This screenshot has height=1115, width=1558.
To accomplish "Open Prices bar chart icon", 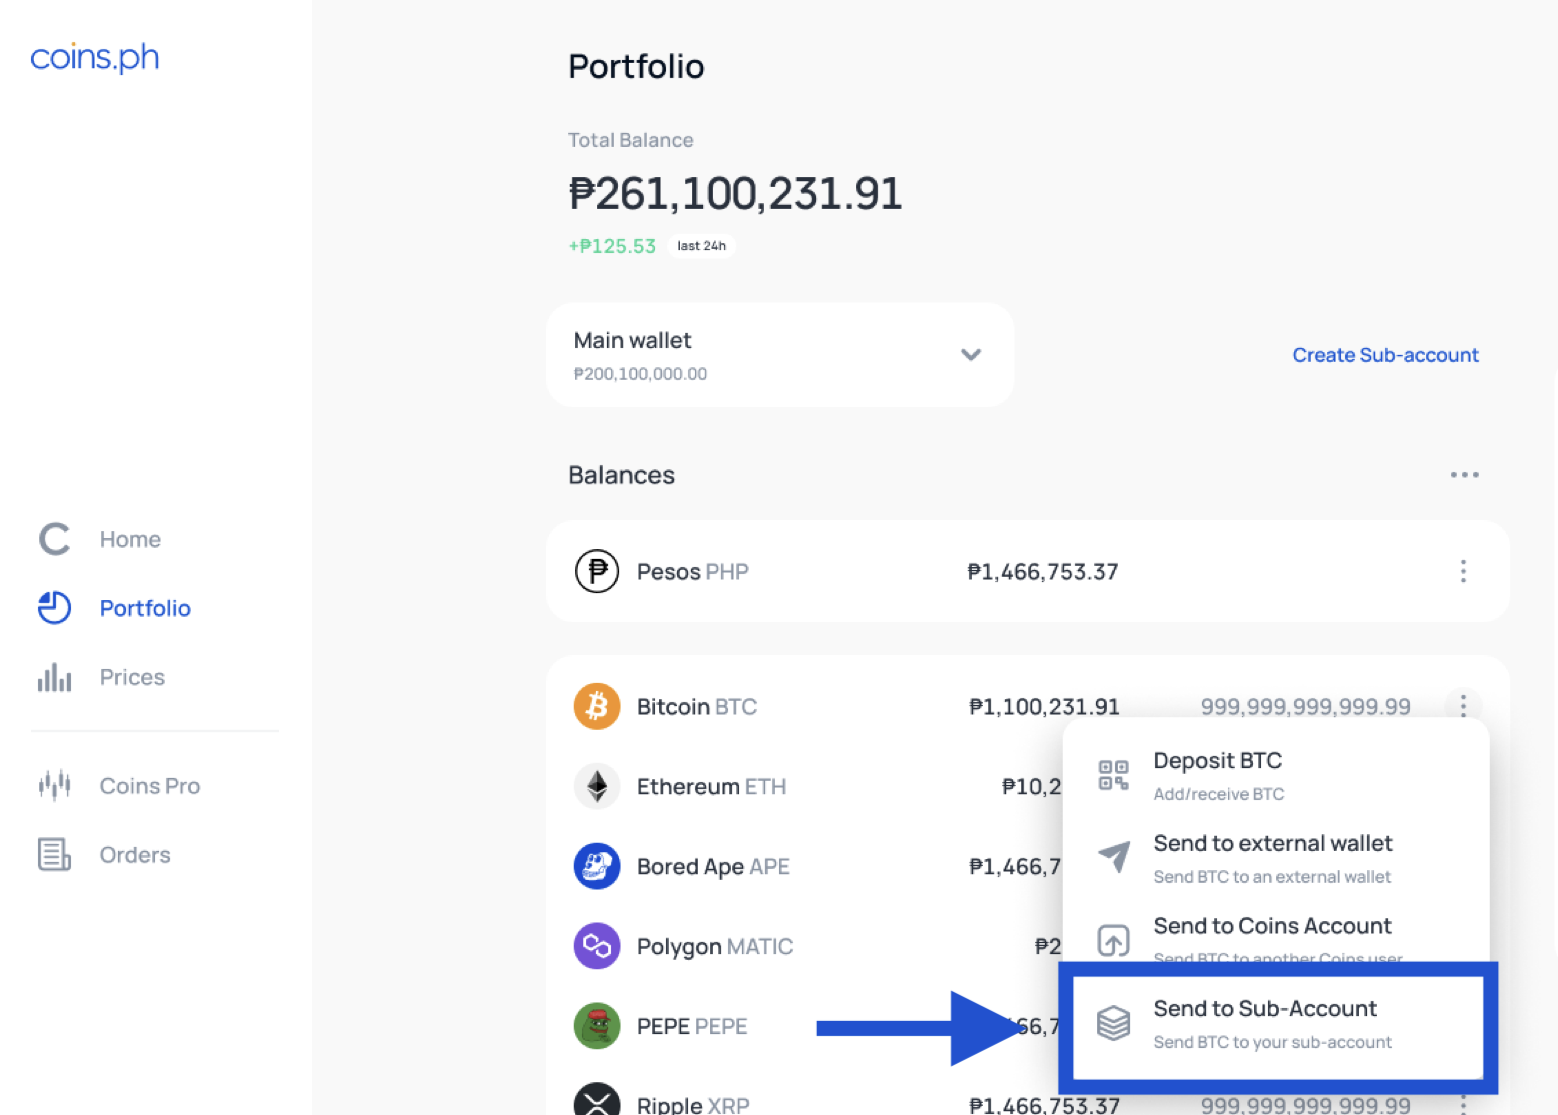I will (x=55, y=677).
